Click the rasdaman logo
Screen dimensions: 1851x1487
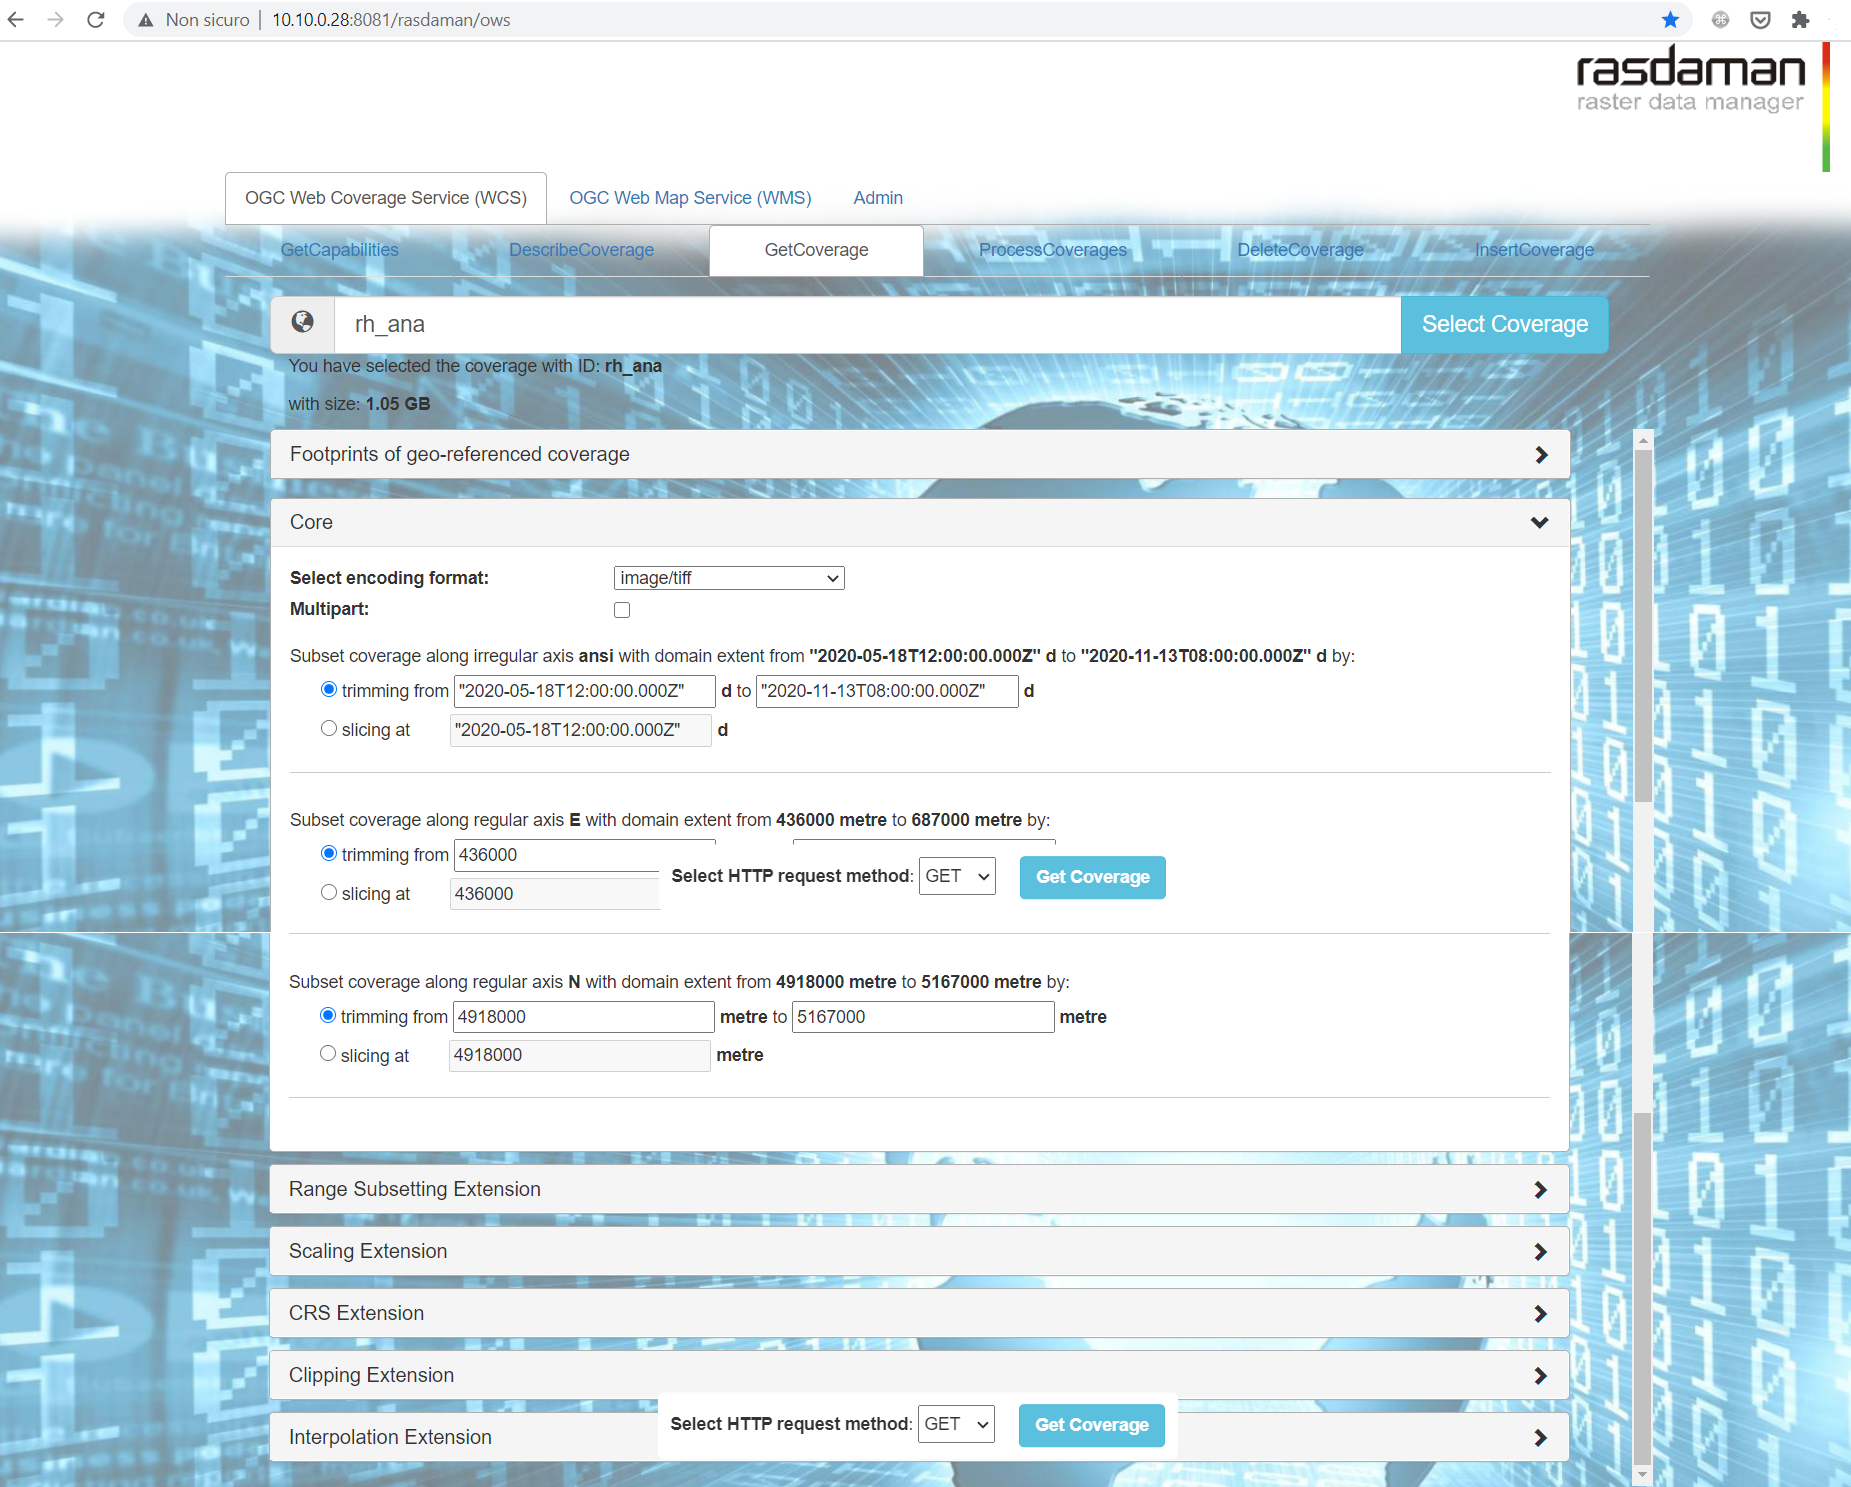pos(1690,80)
